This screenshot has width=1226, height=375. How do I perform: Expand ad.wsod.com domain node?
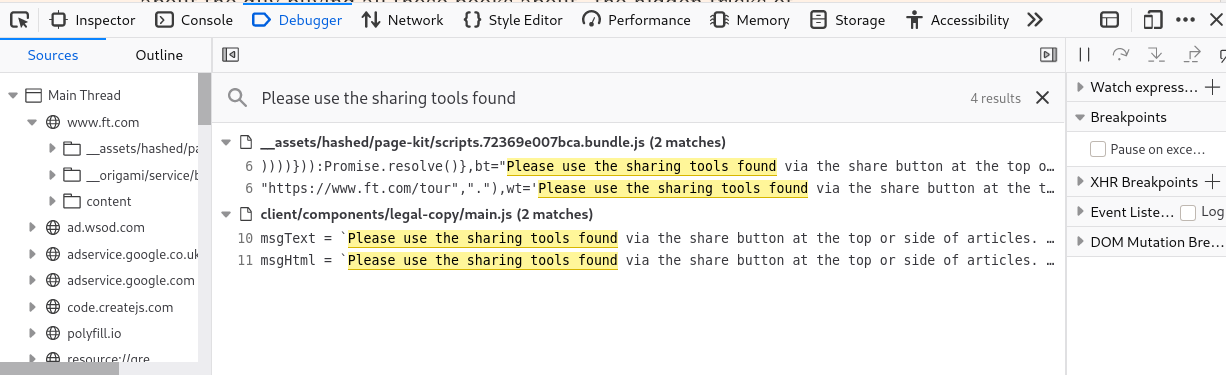[33, 228]
